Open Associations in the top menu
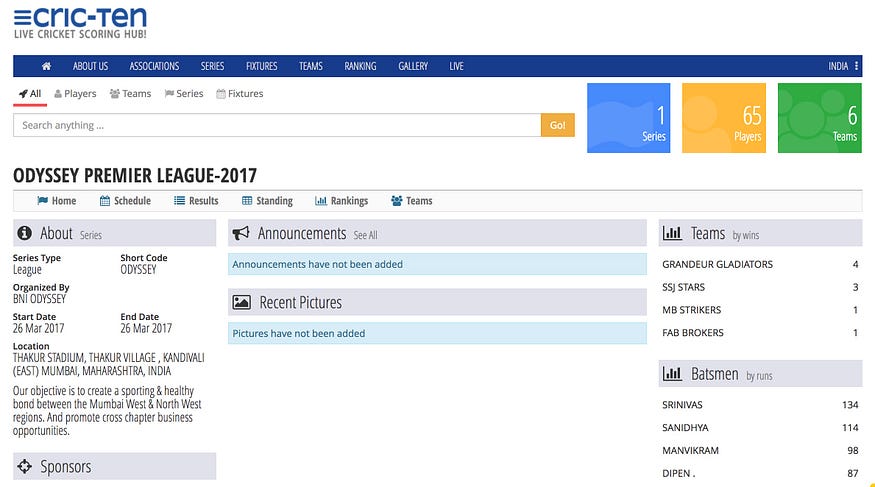The image size is (875, 487). point(154,66)
